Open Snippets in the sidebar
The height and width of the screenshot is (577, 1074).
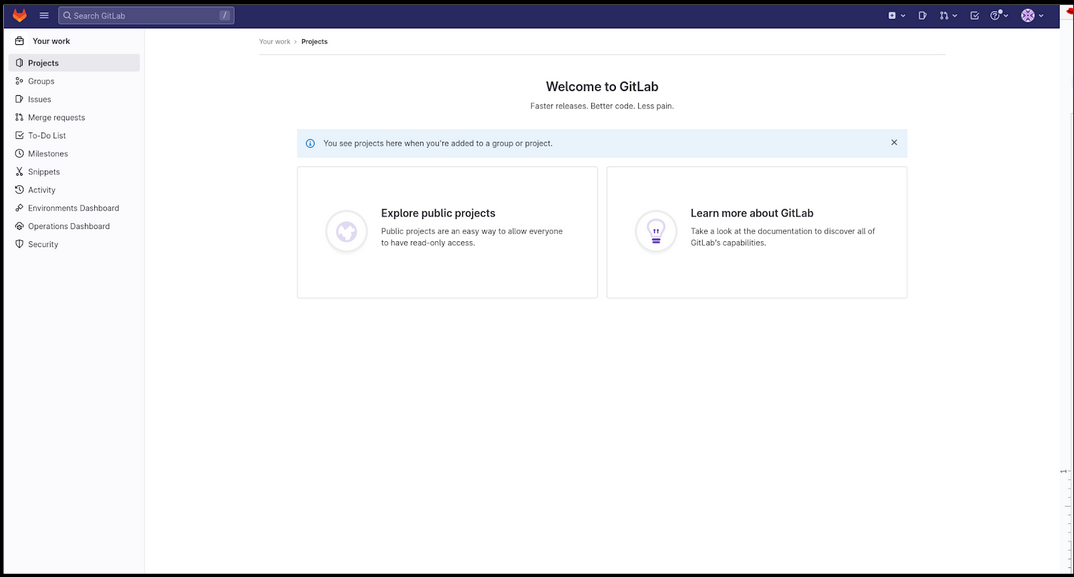coord(74,172)
